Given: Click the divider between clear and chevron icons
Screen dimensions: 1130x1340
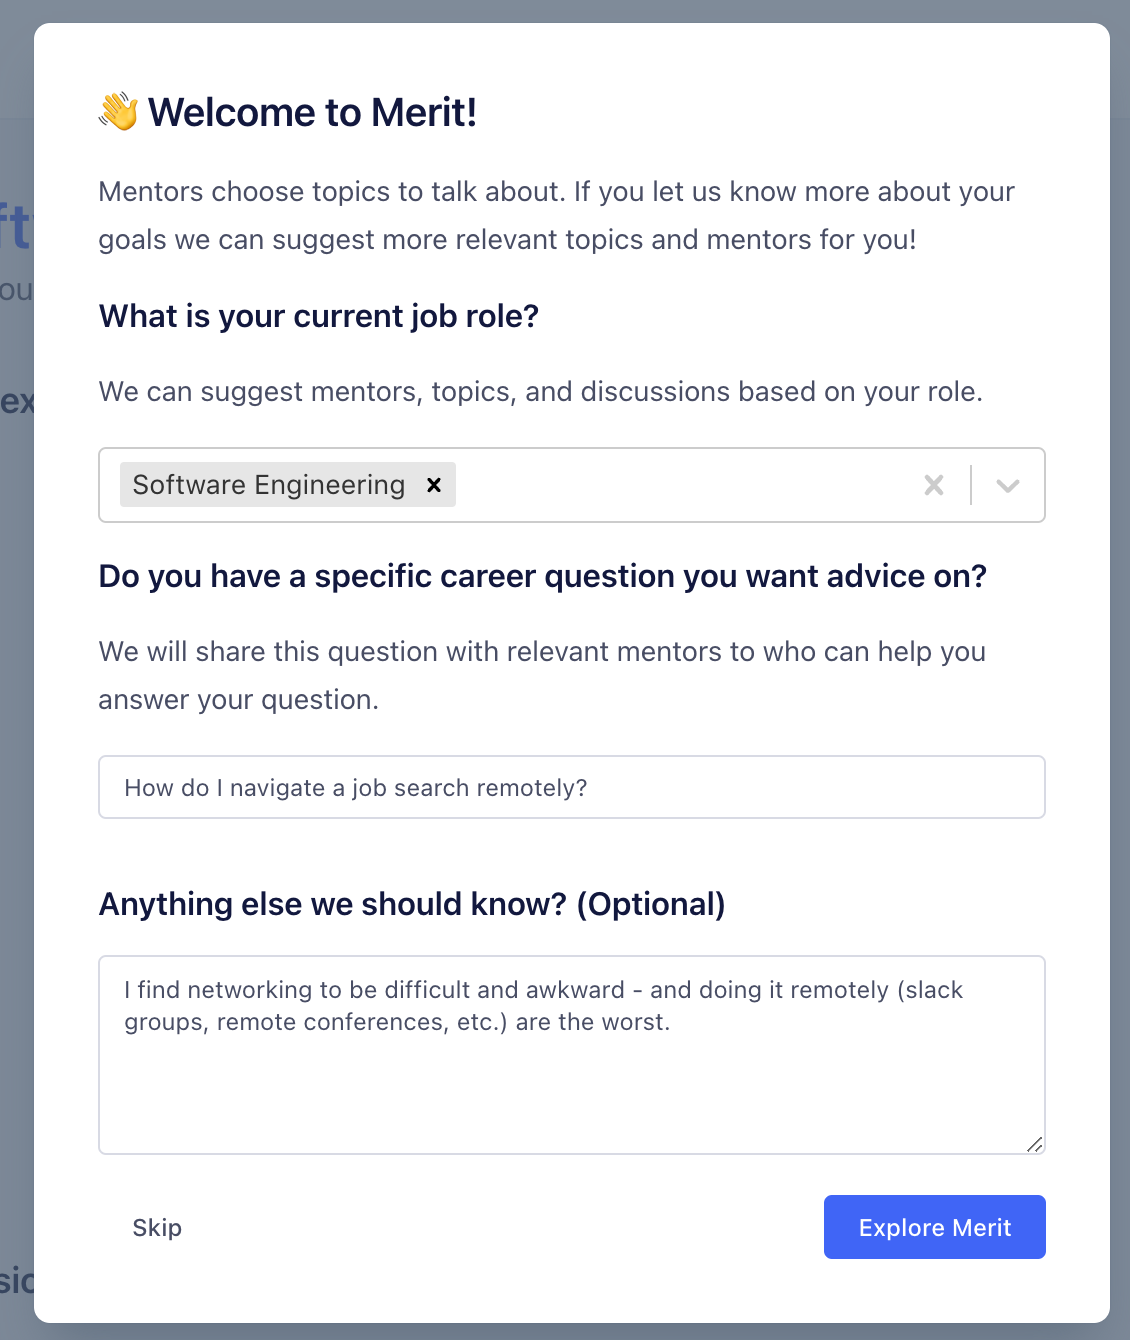Looking at the screenshot, I should tap(969, 485).
